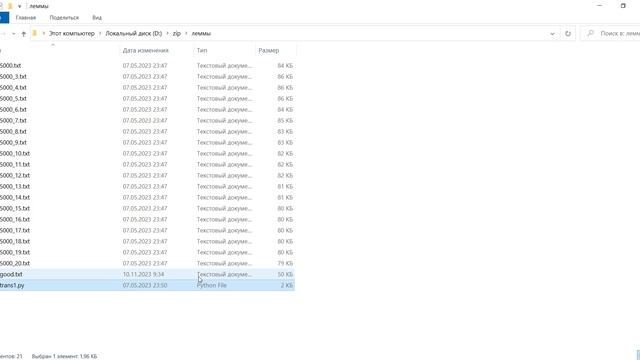The image size is (640, 360).
Task: Select file 5000_15.txt
Action: click(x=15, y=209)
